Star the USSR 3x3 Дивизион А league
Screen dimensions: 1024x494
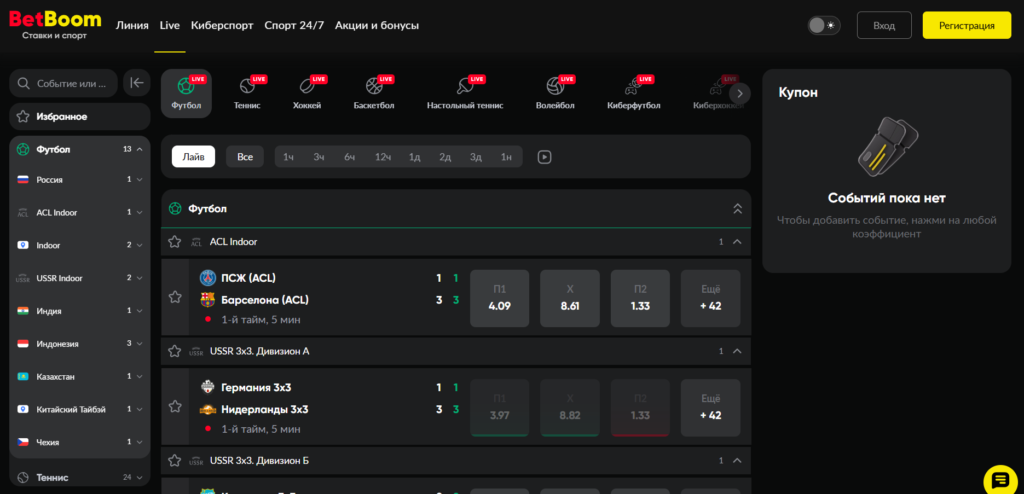tap(174, 352)
